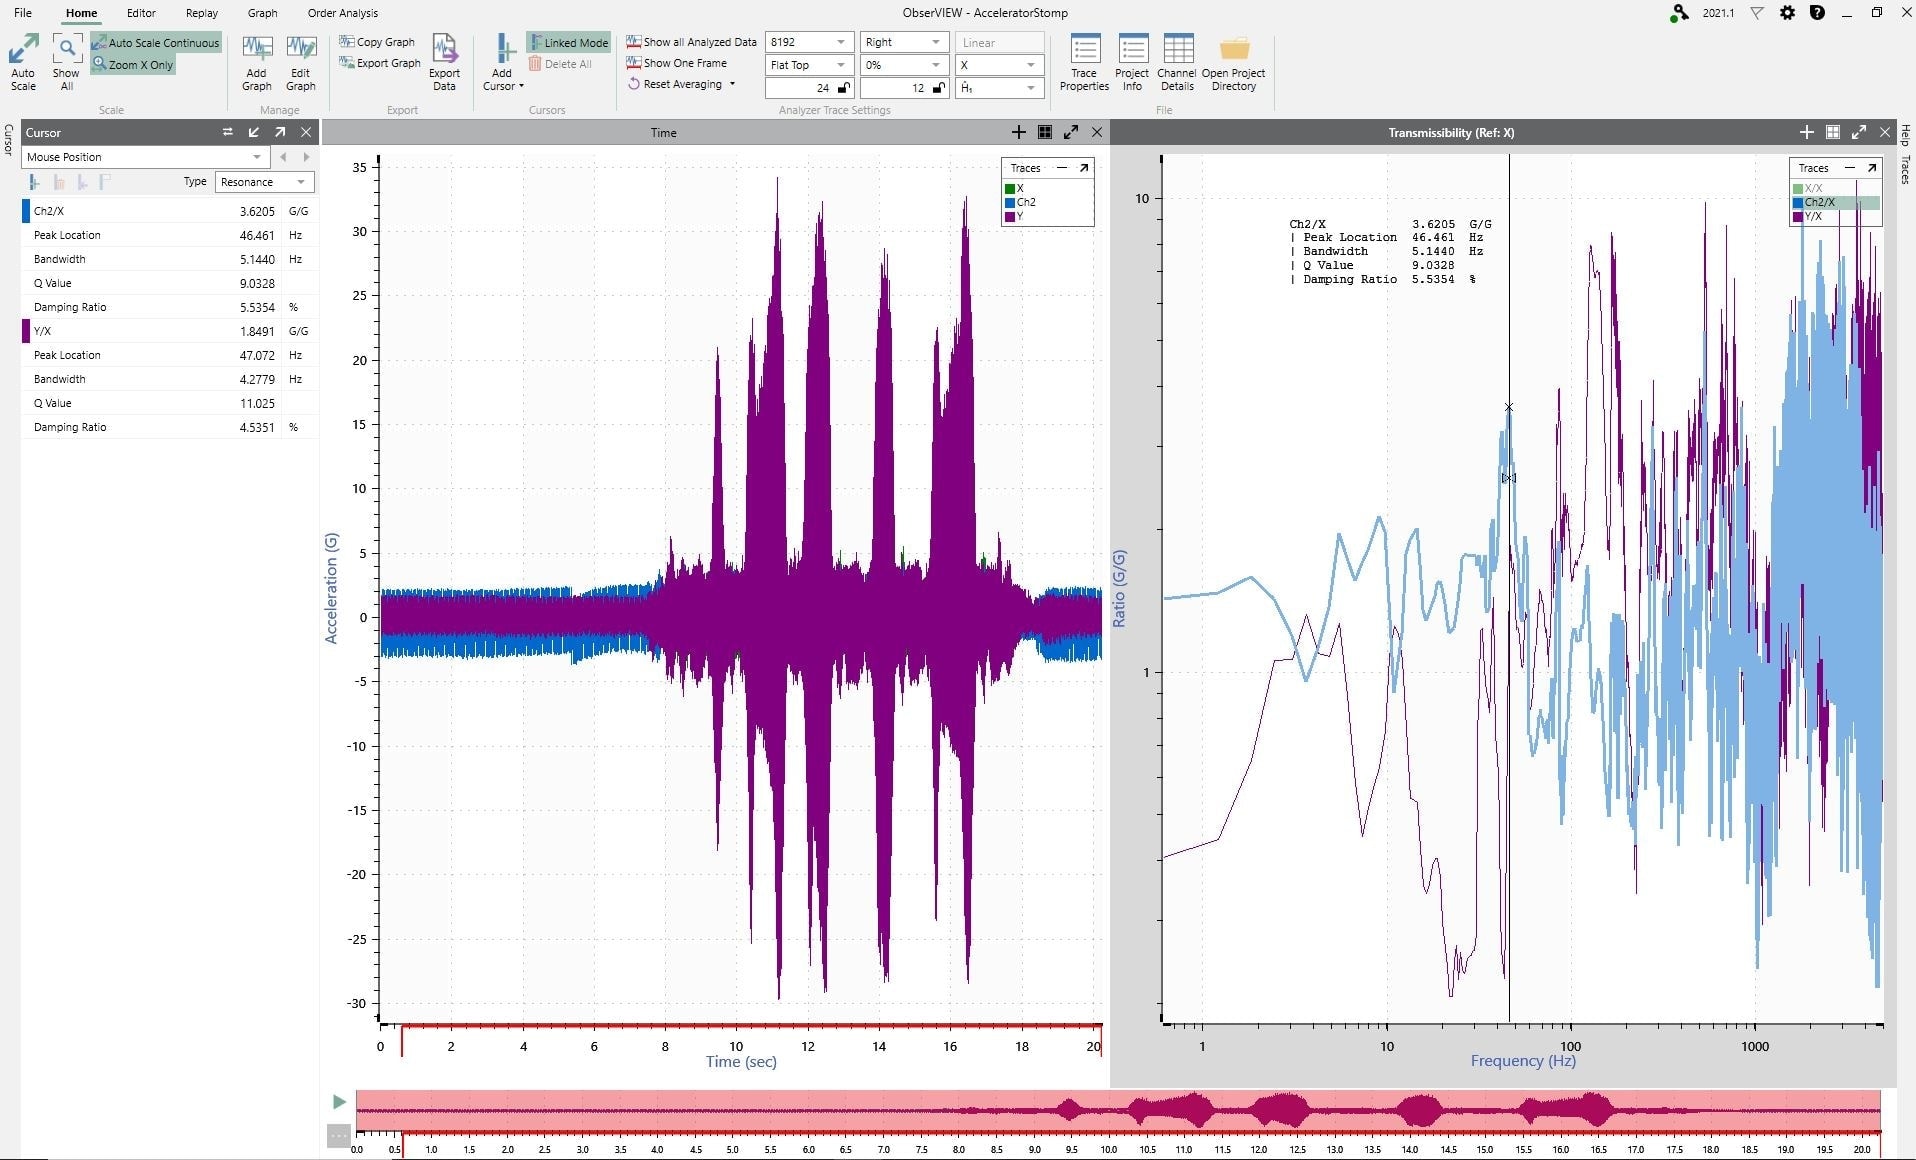
Task: Open the Mouse Position dropdown
Action: [x=146, y=157]
